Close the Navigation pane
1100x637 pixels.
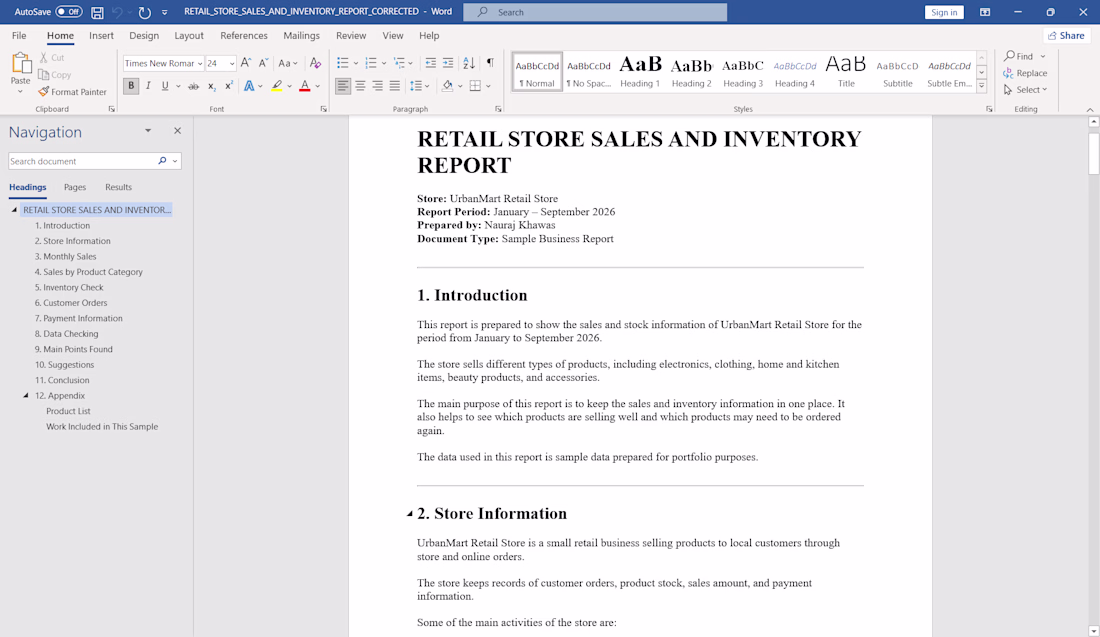(x=177, y=130)
